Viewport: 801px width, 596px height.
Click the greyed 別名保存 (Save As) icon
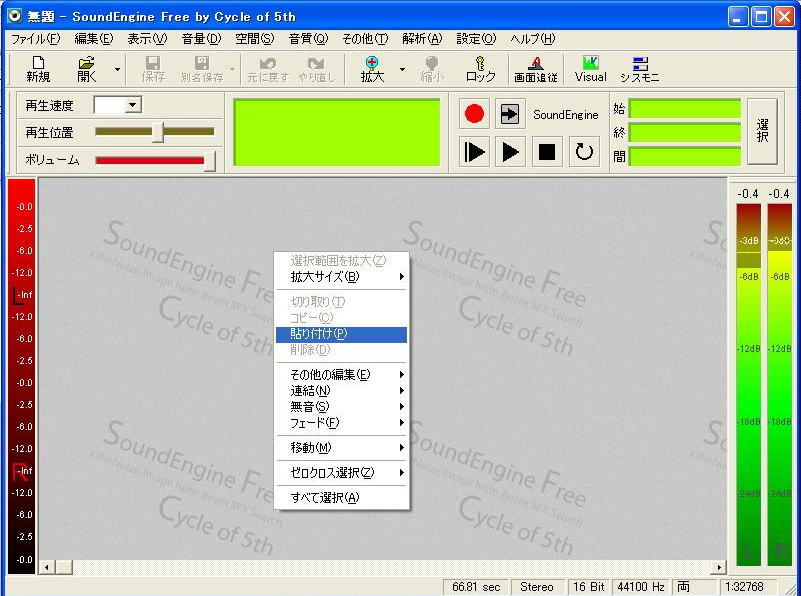pos(202,69)
